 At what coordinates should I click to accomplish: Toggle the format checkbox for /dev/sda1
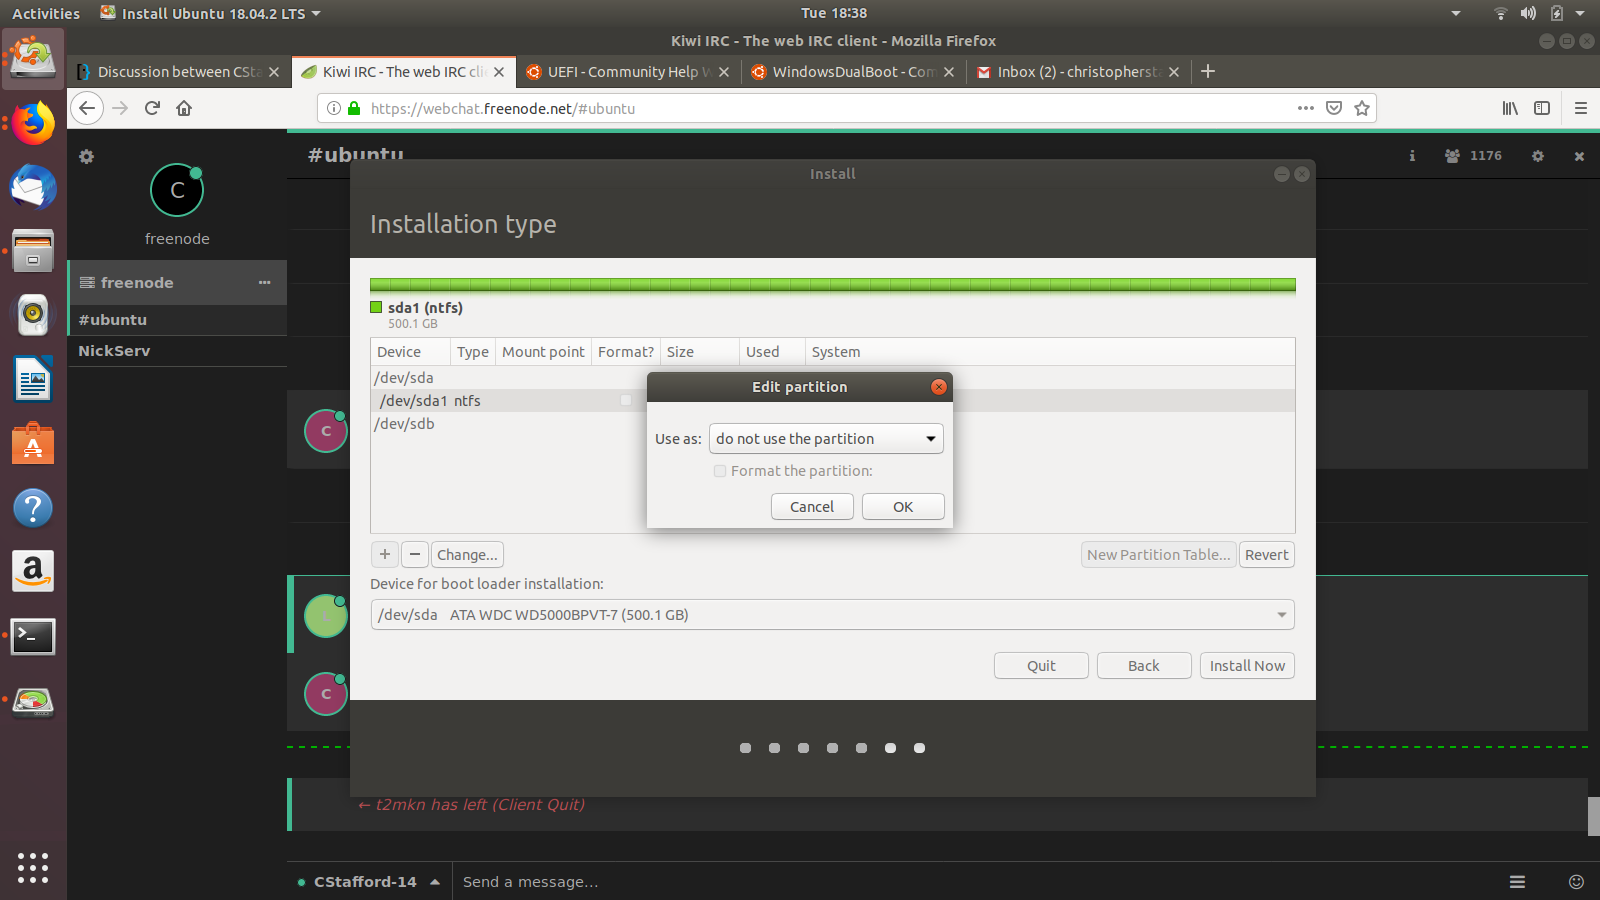(x=626, y=400)
